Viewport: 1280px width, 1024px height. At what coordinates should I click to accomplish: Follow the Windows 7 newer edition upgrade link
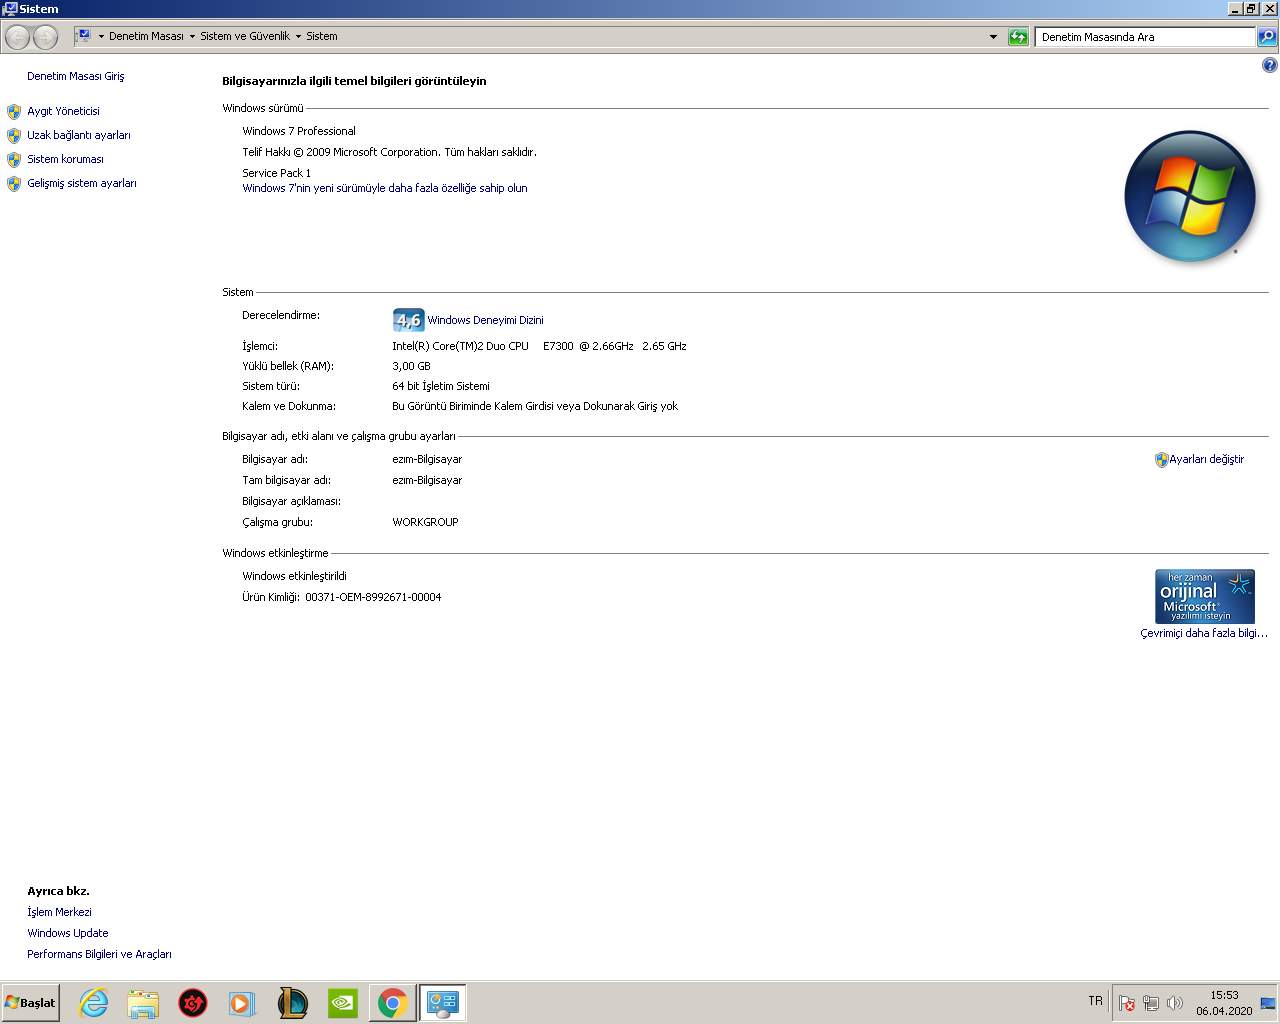coord(385,188)
